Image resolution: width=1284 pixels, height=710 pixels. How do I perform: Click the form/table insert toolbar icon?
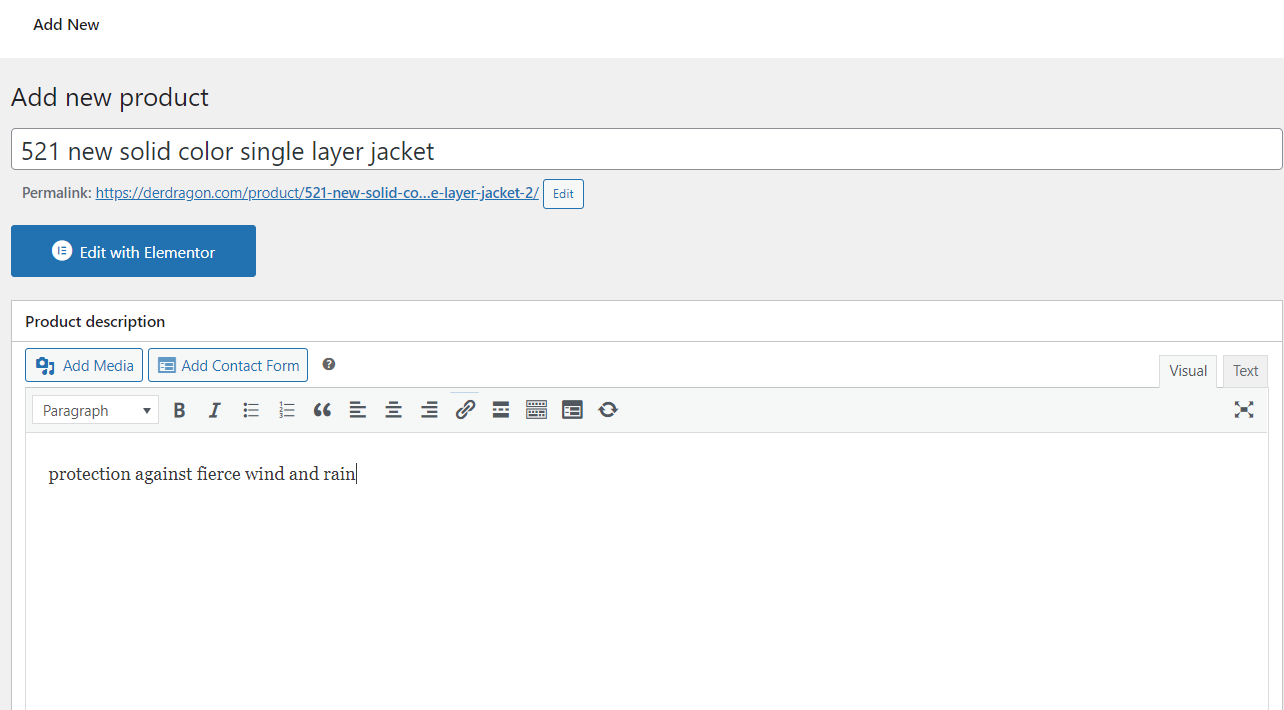click(572, 410)
